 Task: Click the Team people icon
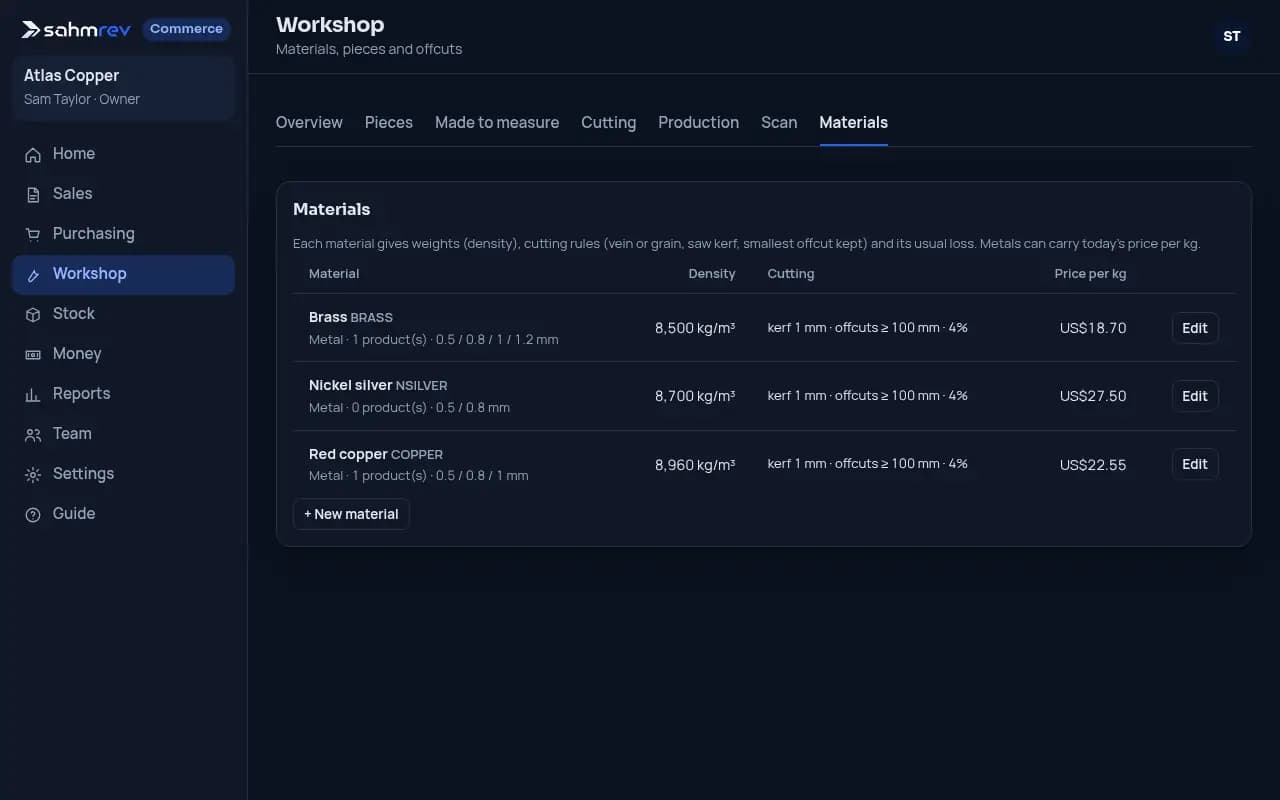pyautogui.click(x=33, y=434)
